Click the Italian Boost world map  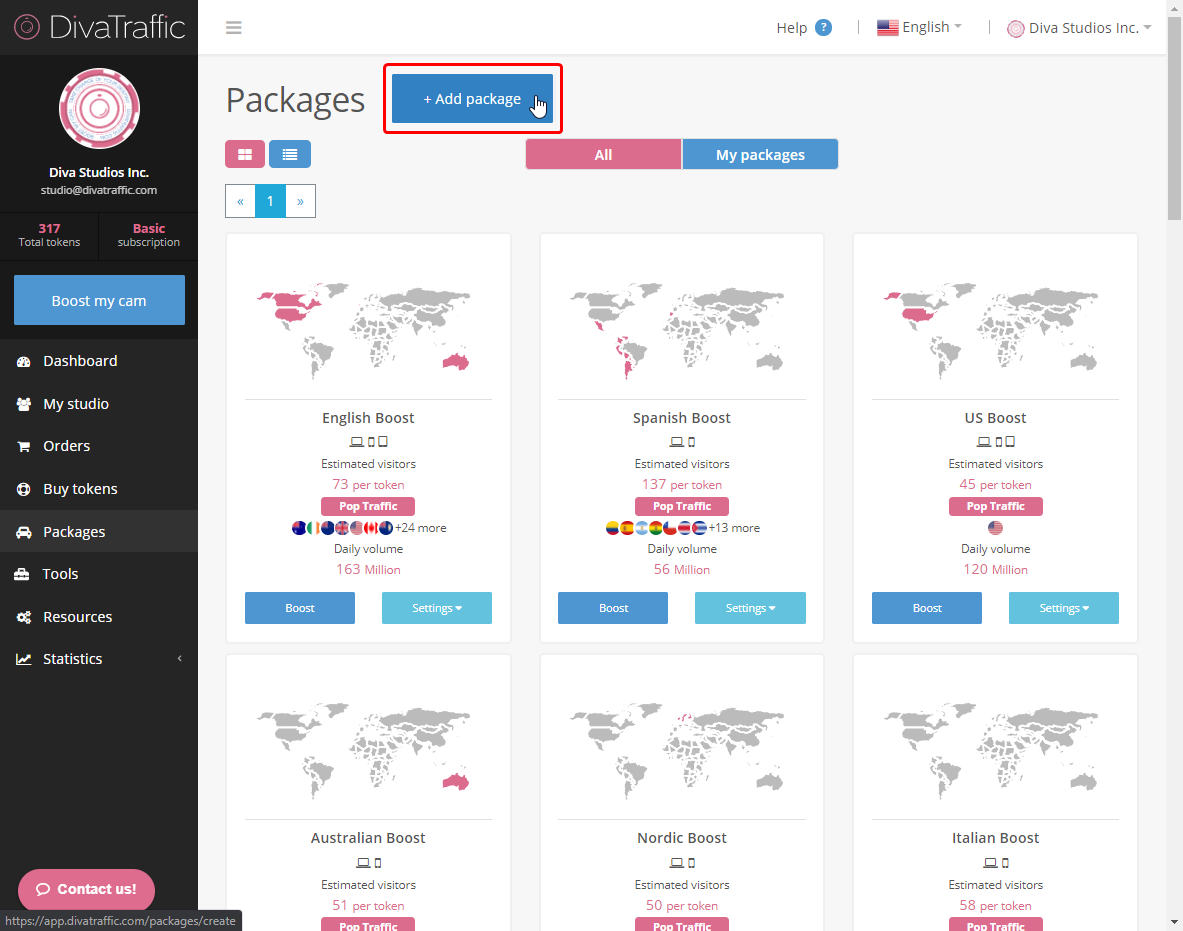click(991, 751)
